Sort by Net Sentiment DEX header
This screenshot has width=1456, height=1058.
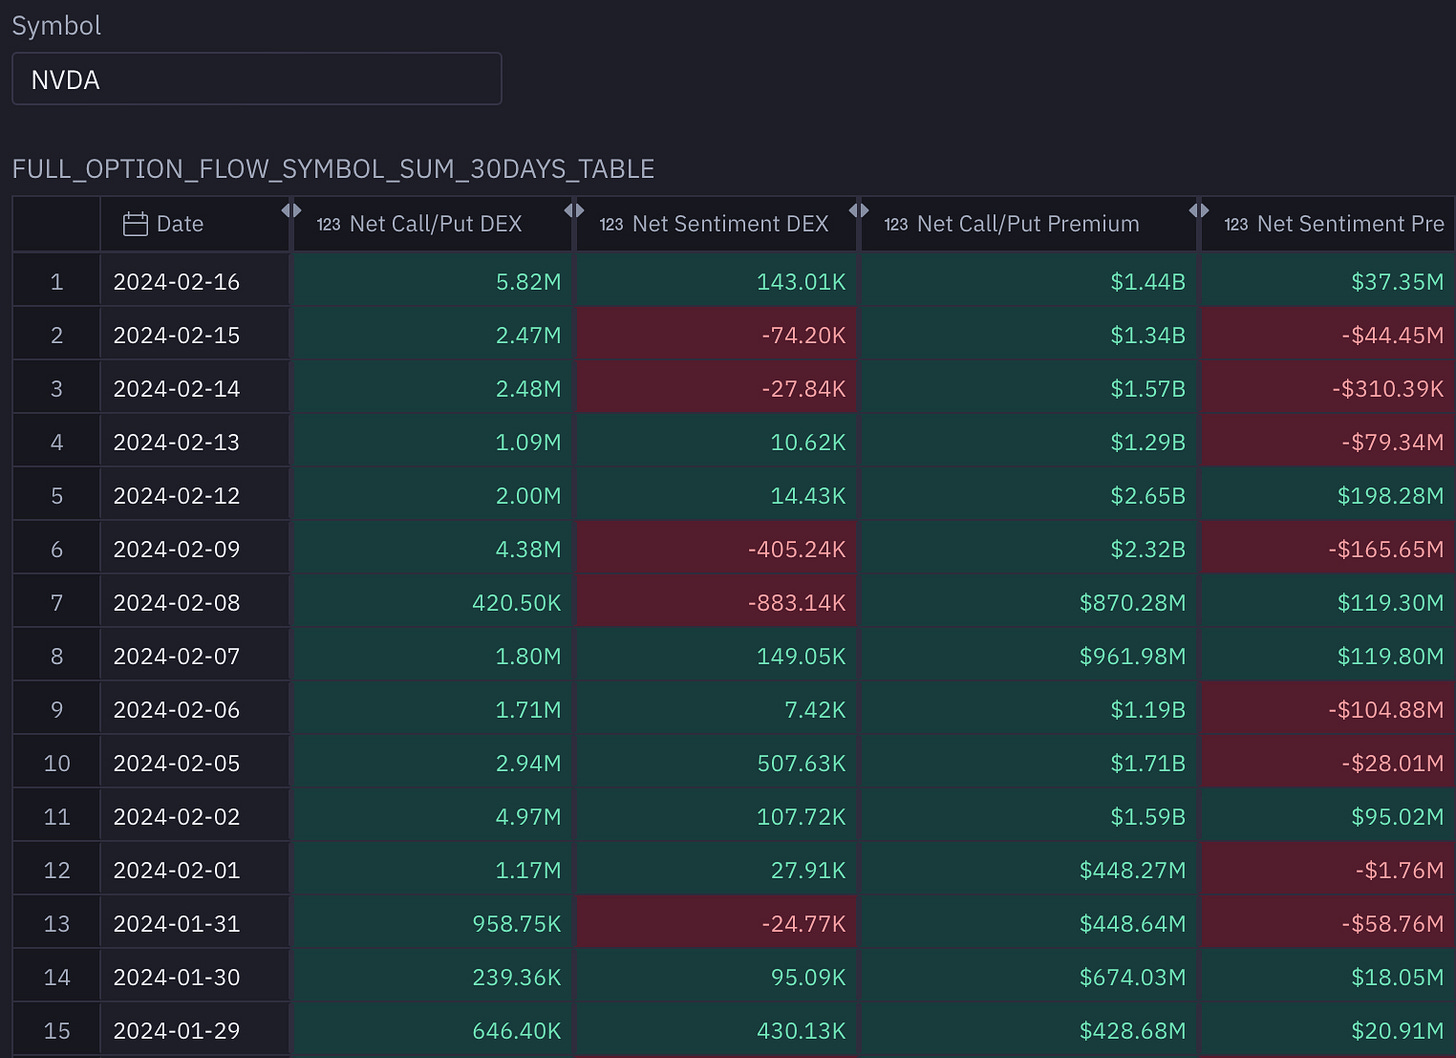tap(717, 224)
